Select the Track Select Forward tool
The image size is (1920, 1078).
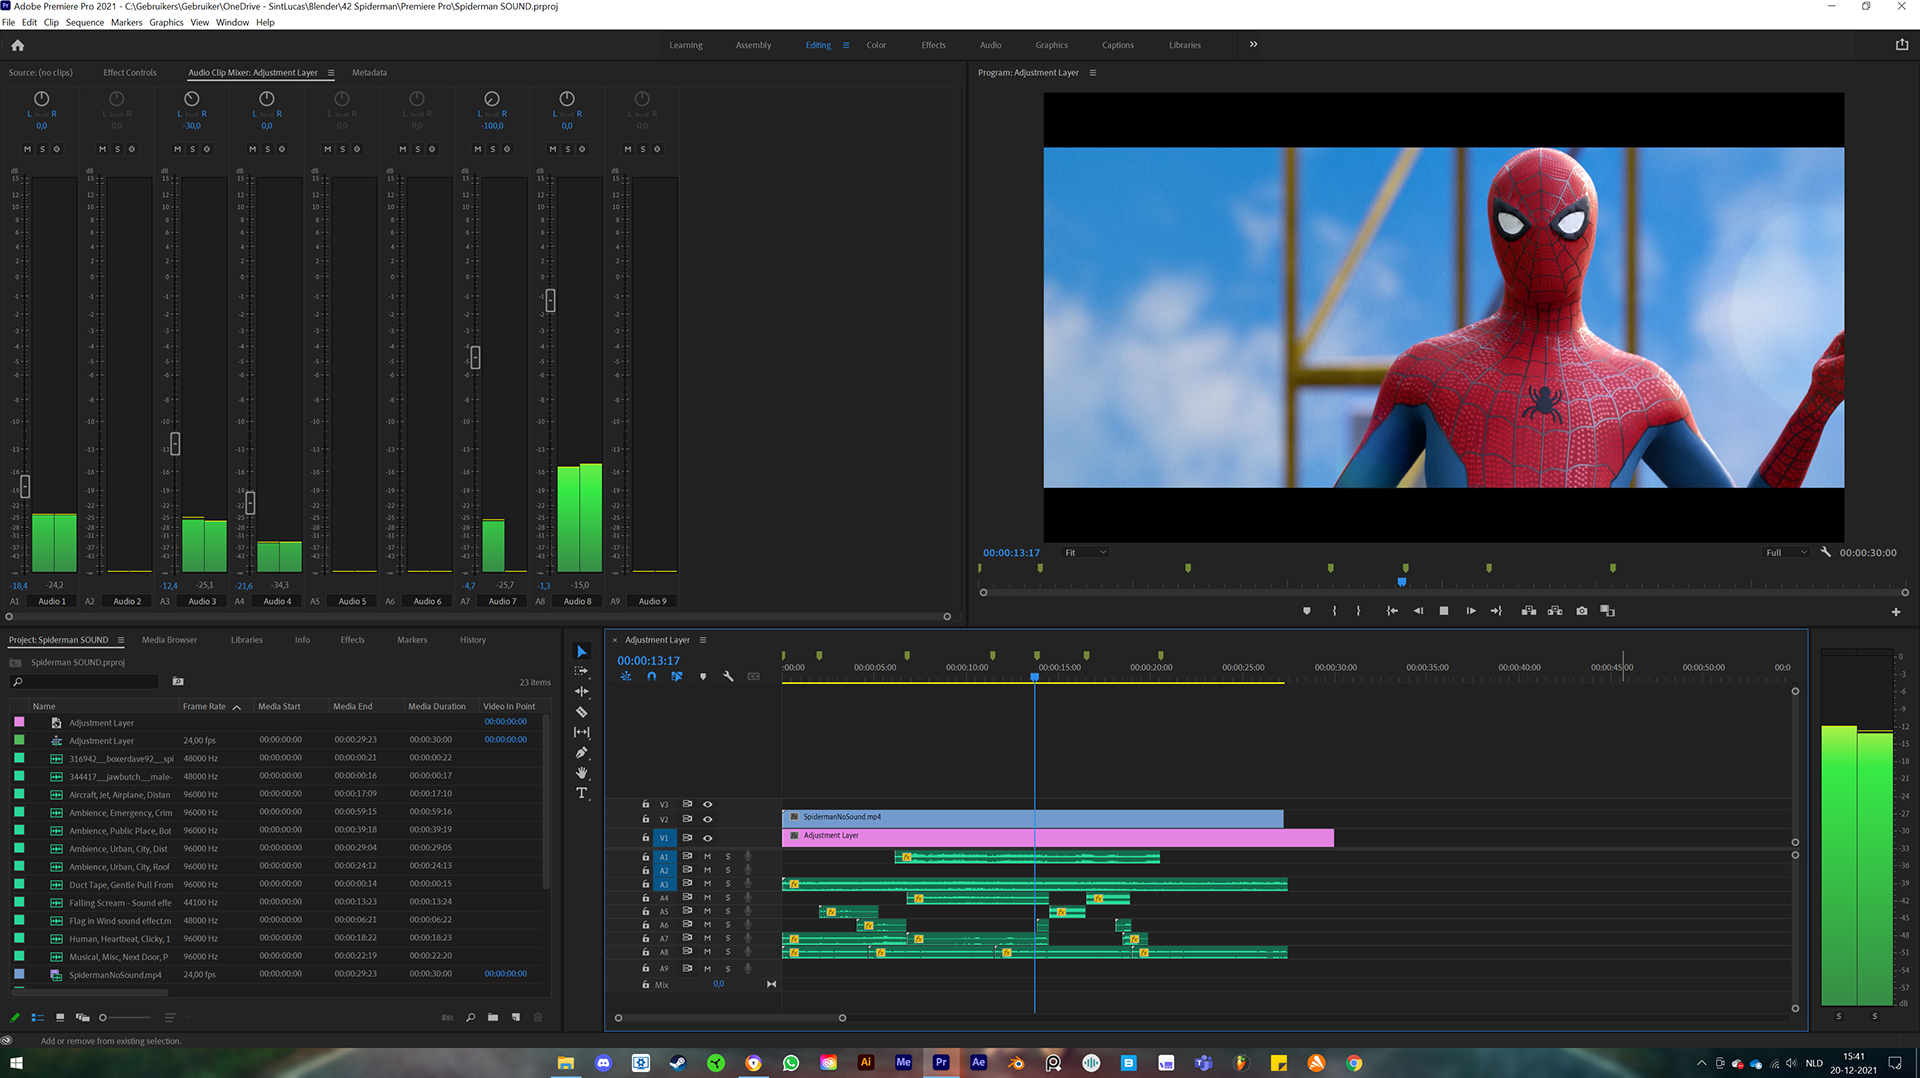[582, 671]
